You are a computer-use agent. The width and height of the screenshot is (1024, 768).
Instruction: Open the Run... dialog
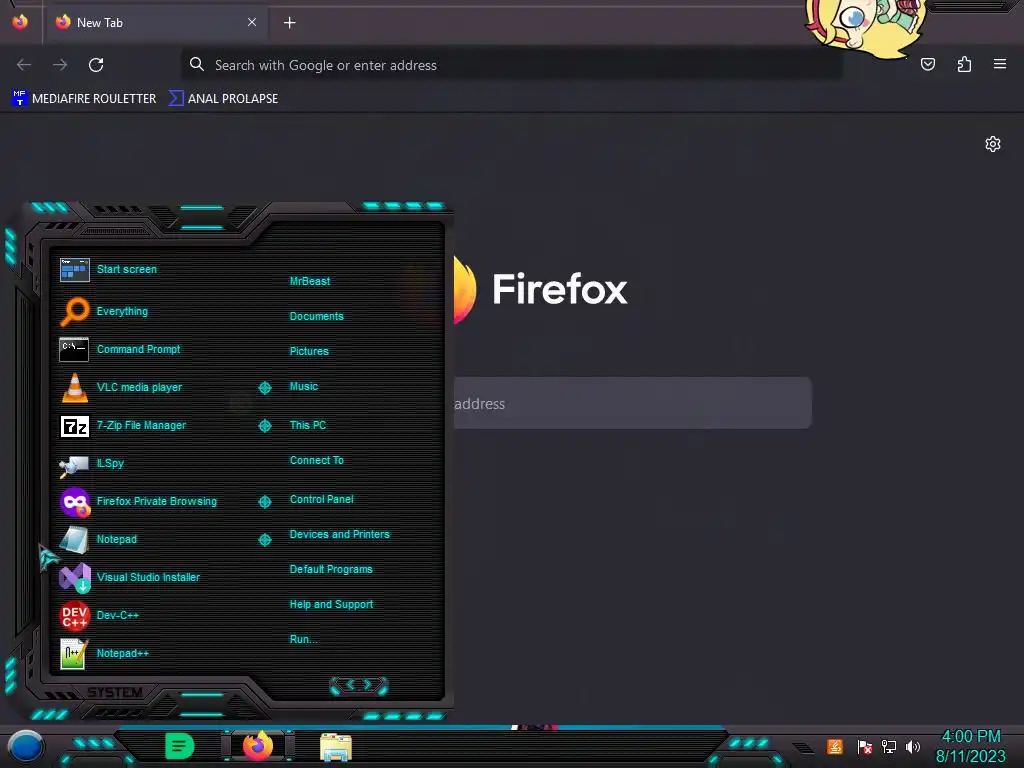pos(304,639)
